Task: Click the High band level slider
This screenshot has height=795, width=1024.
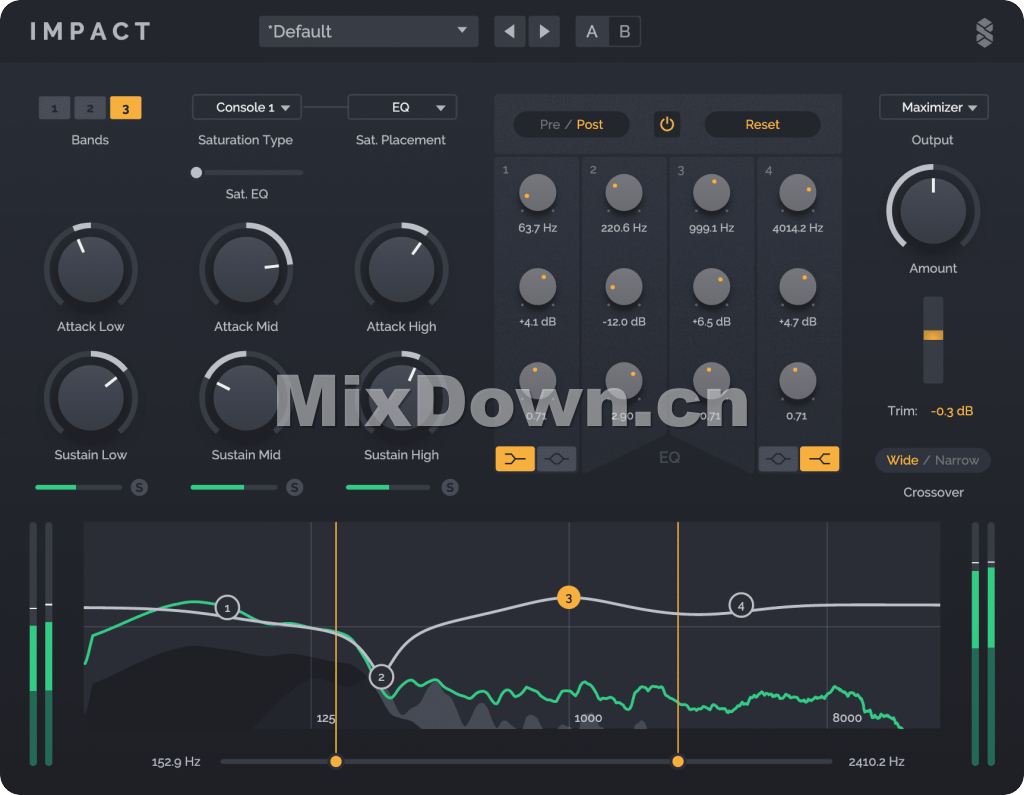Action: pyautogui.click(x=388, y=487)
